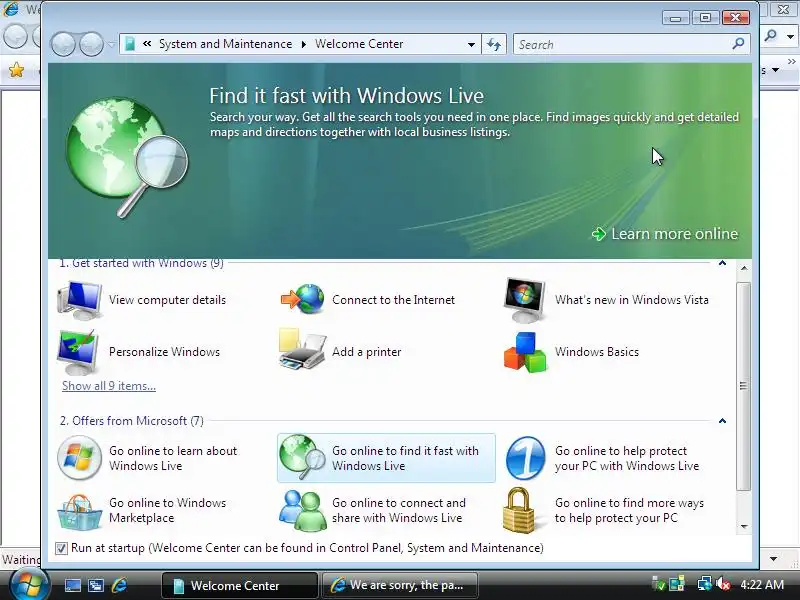Click Personalize Windows label
This screenshot has width=800, height=600.
pyautogui.click(x=164, y=352)
